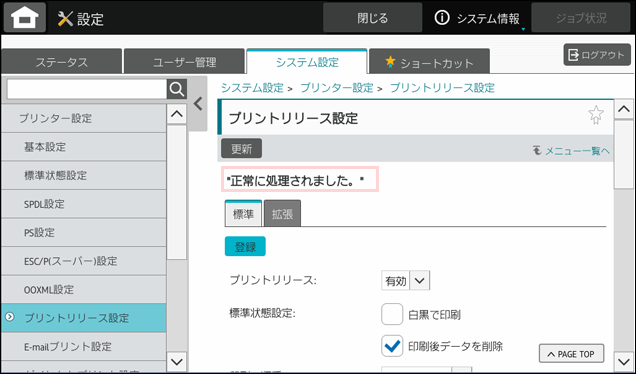Enable 白黒で印刷 checkbox

point(392,314)
